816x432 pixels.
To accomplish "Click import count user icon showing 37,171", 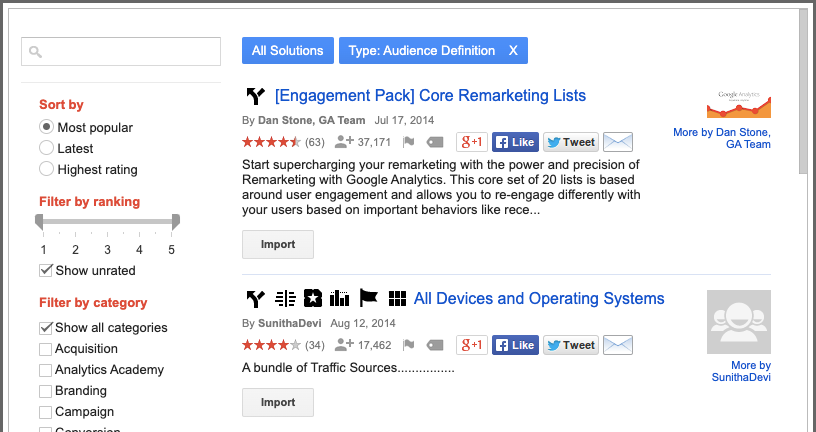I will pos(345,142).
